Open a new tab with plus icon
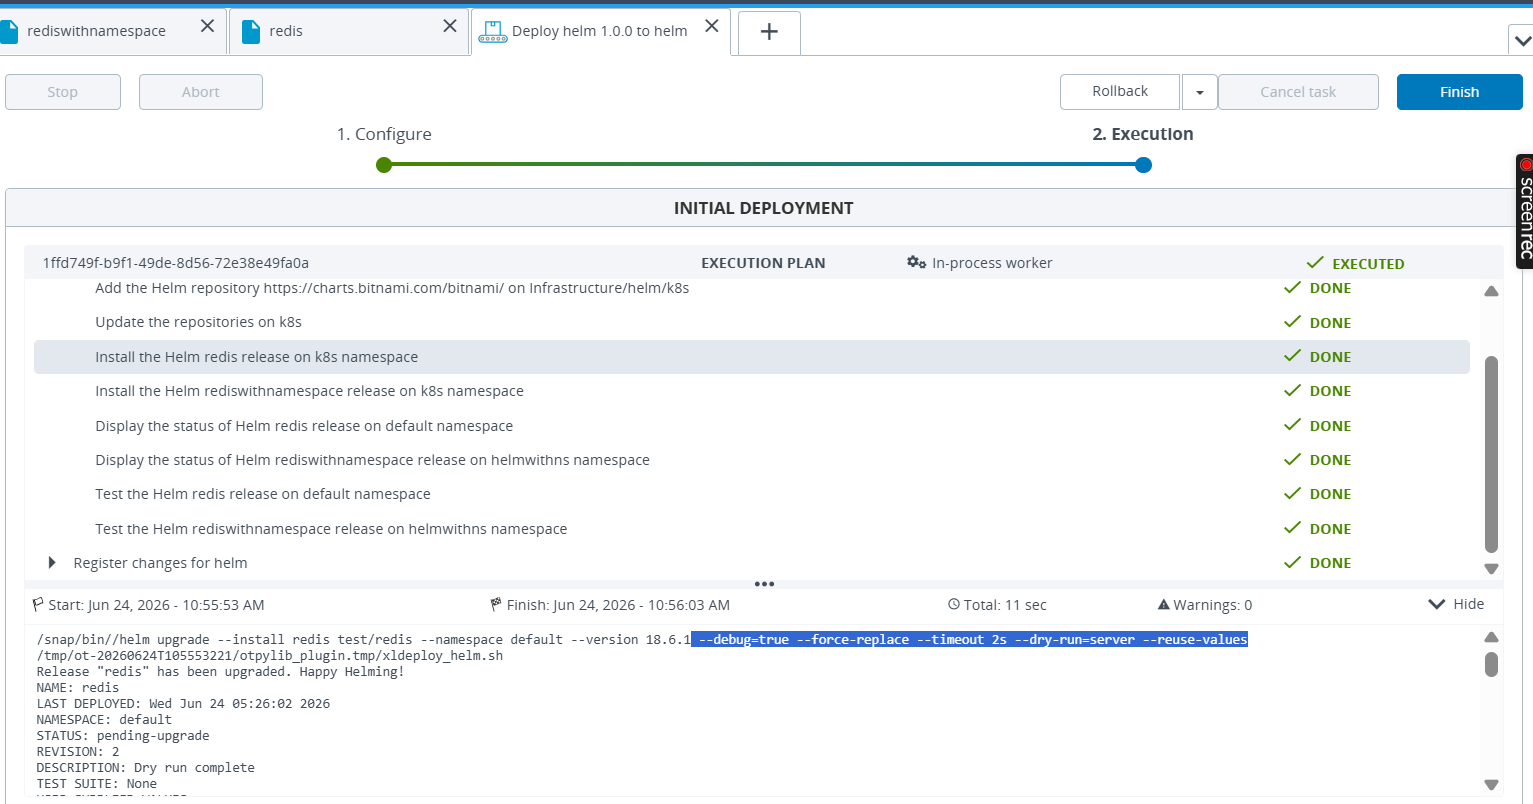Viewport: 1533px width, 804px height. (x=769, y=32)
